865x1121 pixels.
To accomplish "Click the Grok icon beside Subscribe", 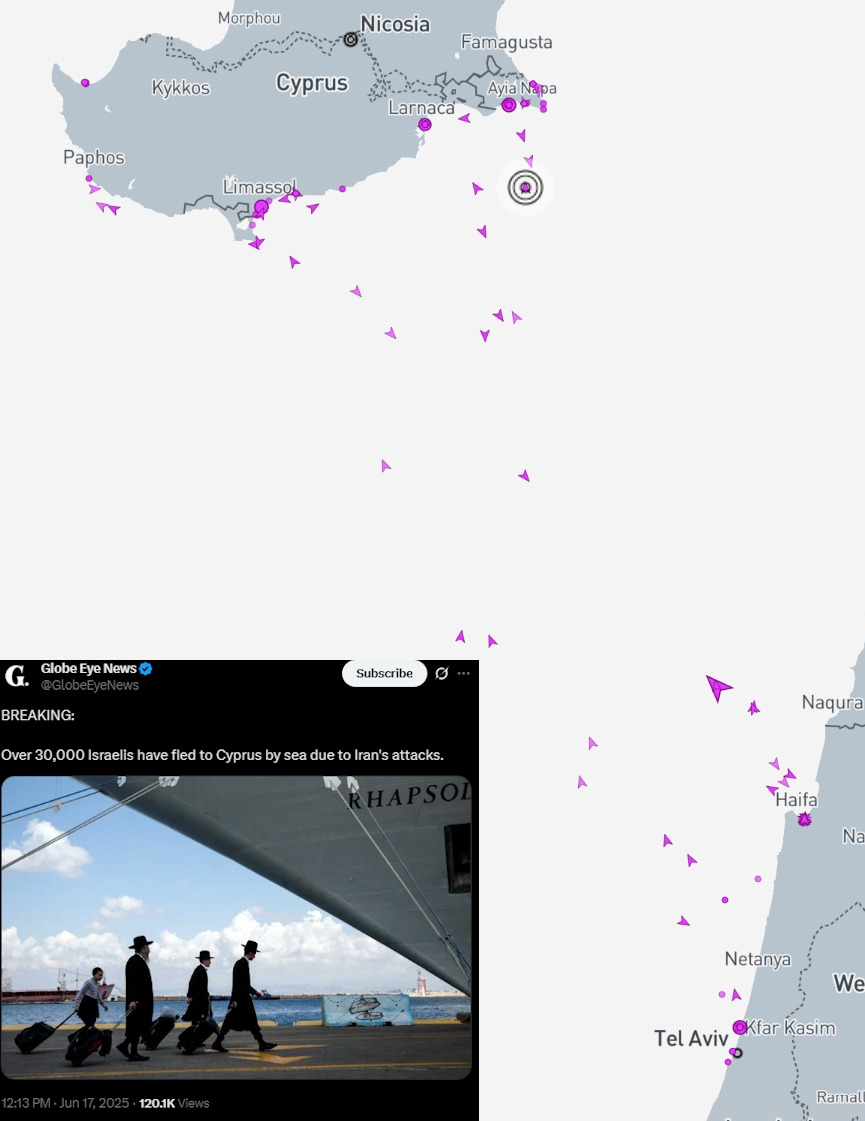I will pyautogui.click(x=442, y=673).
